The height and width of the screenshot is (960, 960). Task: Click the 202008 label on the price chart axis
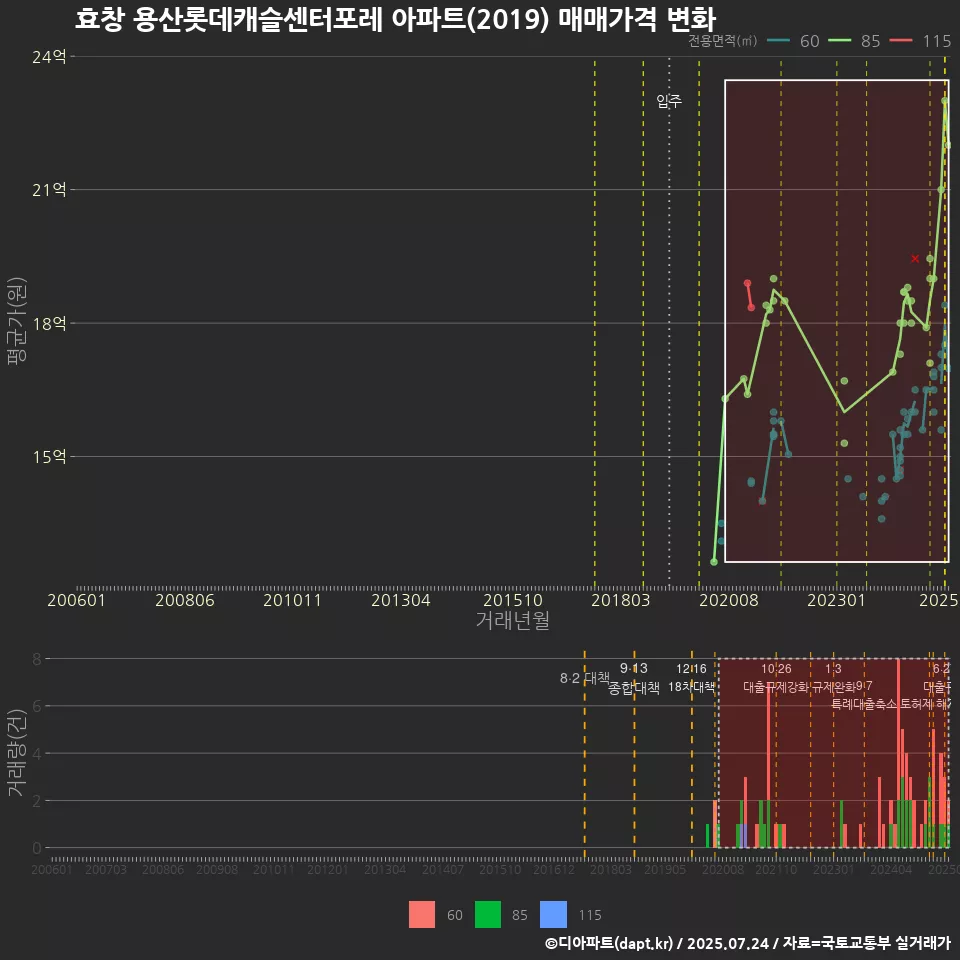coord(729,600)
